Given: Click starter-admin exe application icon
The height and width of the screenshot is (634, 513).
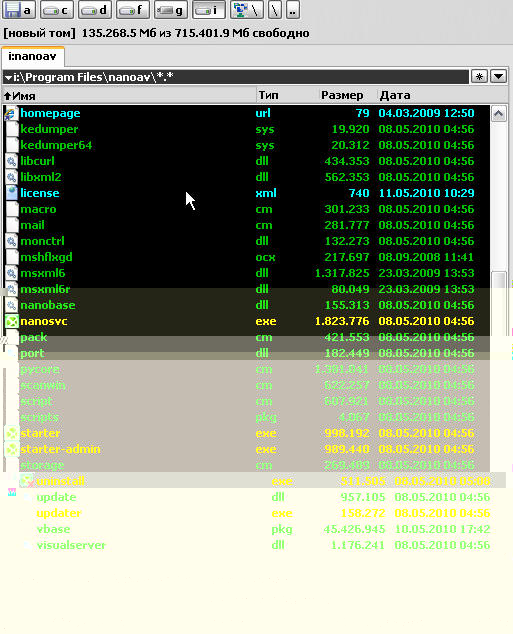Looking at the screenshot, I should pyautogui.click(x=11, y=449).
